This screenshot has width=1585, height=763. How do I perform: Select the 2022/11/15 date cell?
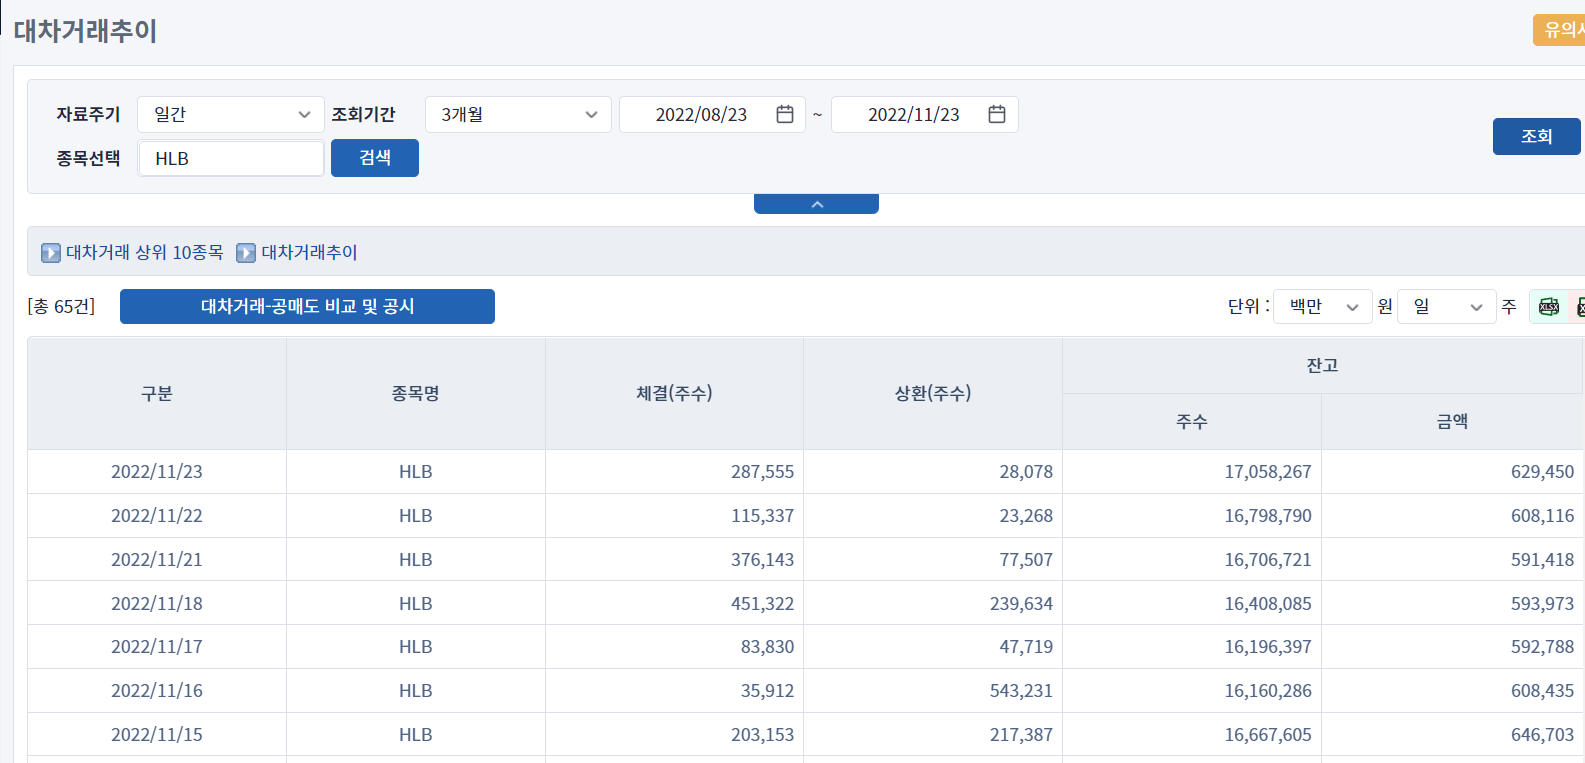coord(157,735)
